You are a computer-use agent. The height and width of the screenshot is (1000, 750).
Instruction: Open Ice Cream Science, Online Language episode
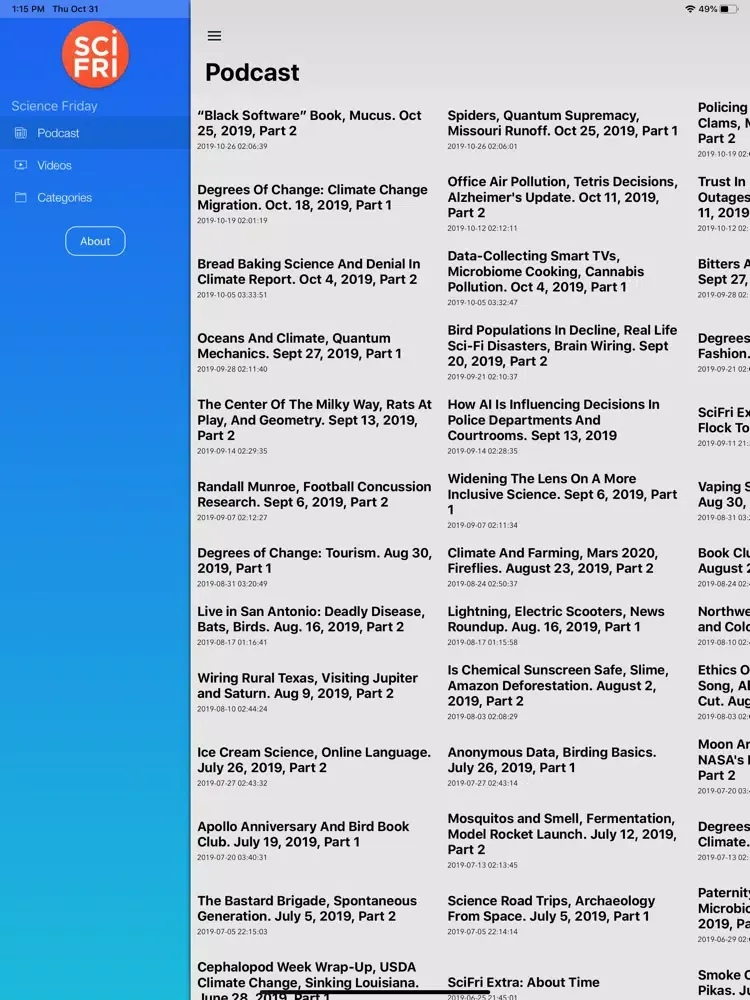pyautogui.click(x=314, y=760)
